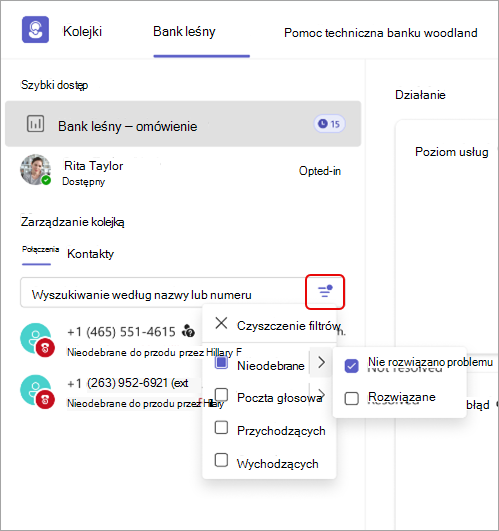Viewport: 499px width, 531px height.
Task: Click the search by name or number field
Action: (x=163, y=293)
